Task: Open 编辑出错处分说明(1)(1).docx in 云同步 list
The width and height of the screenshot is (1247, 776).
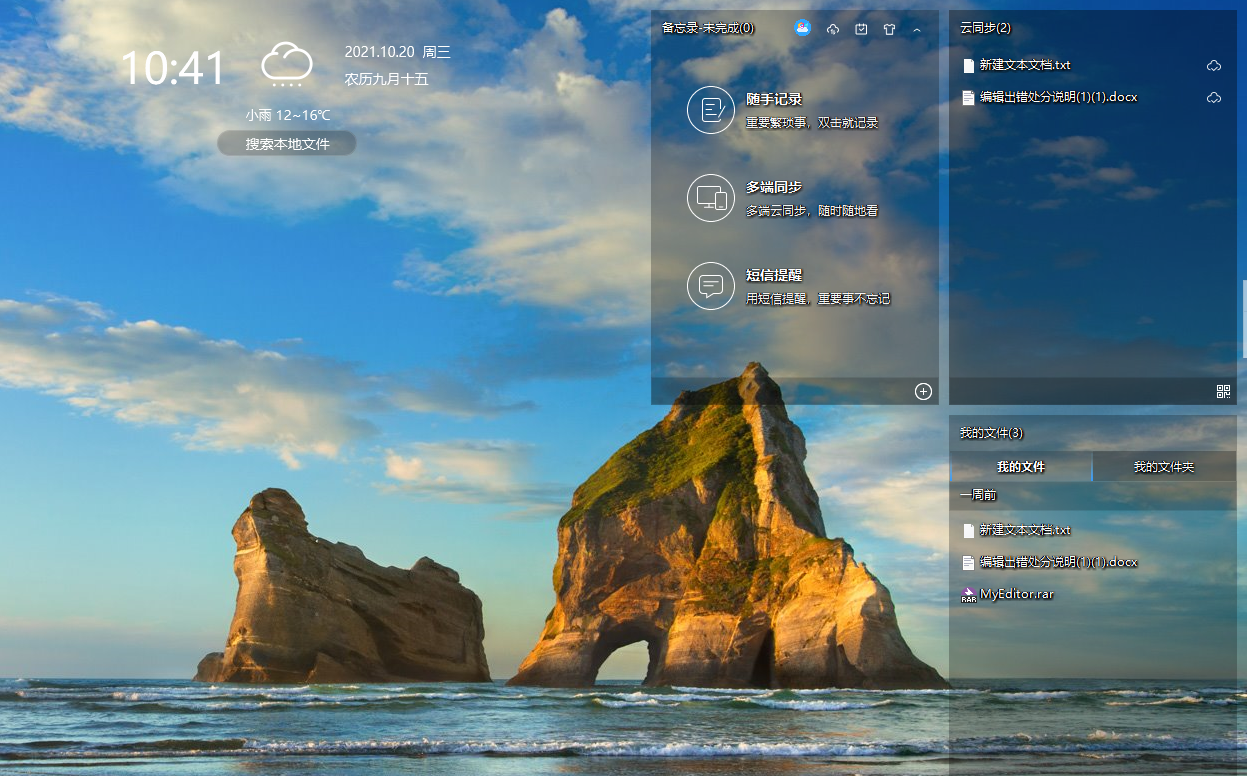Action: coord(1058,97)
